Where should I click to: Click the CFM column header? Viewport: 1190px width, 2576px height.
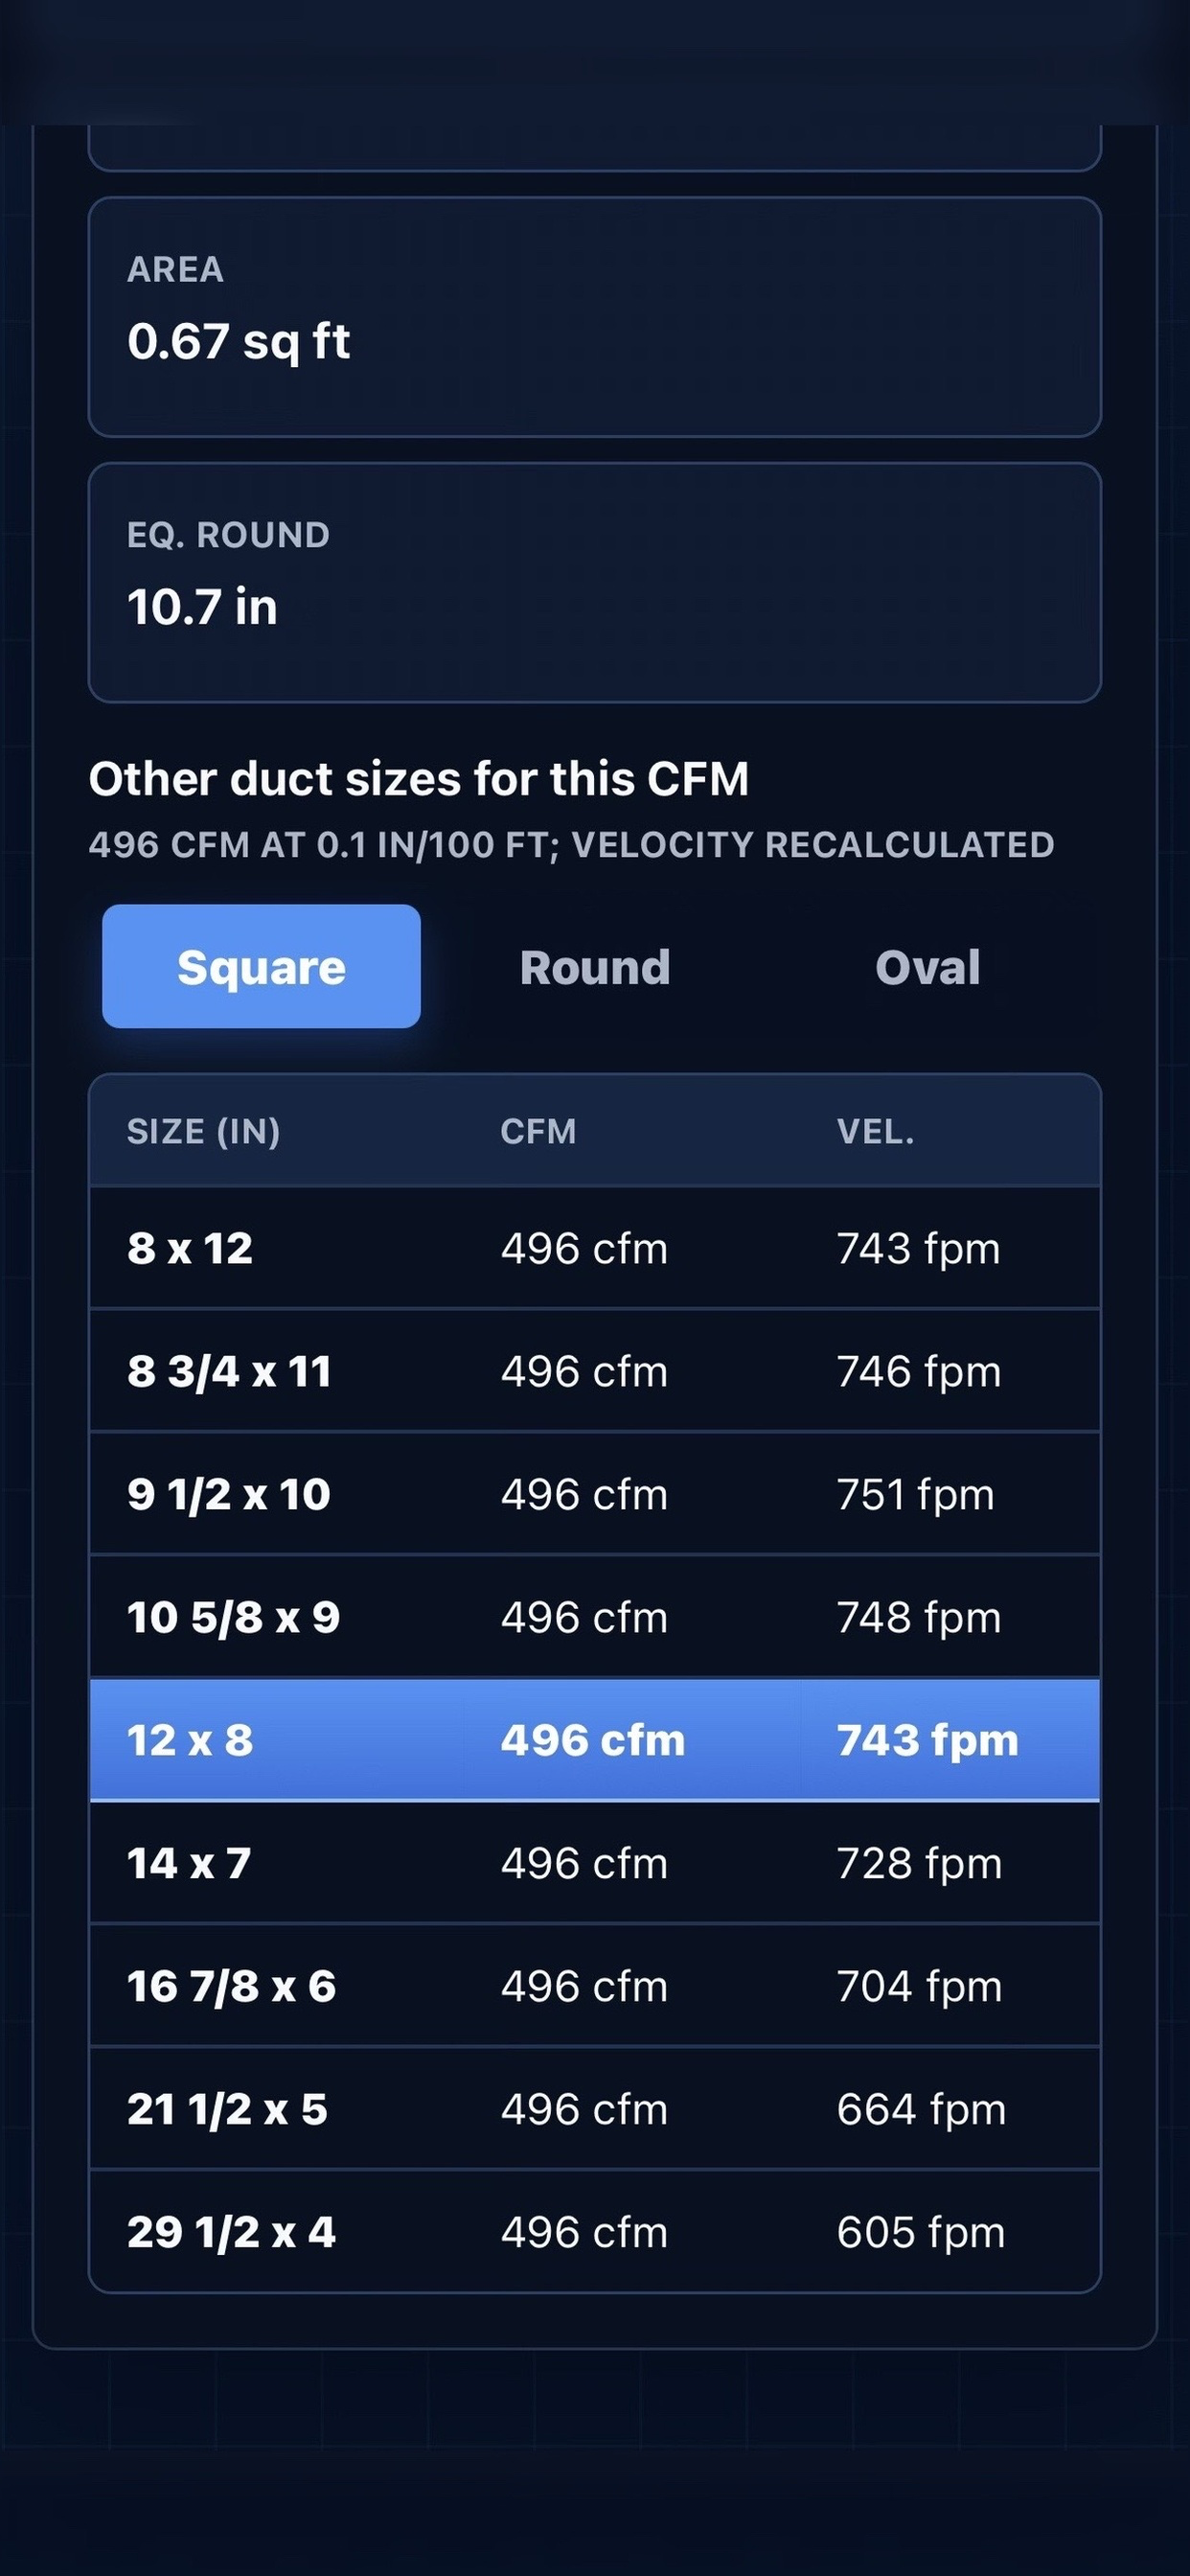coord(538,1131)
